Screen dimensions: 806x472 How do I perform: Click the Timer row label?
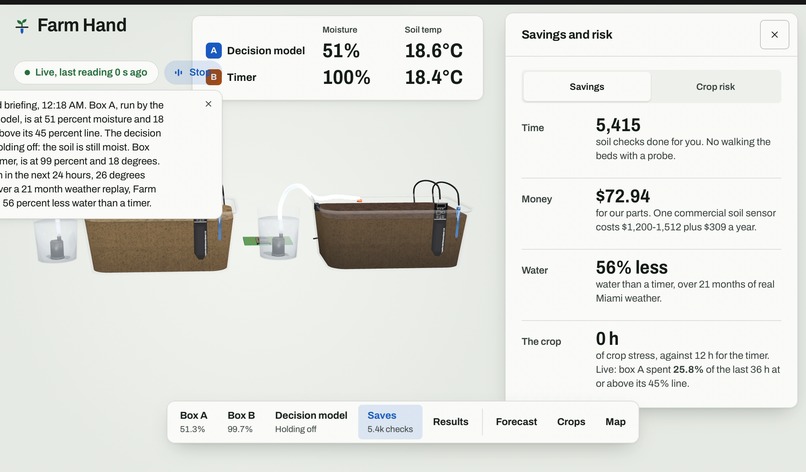click(242, 77)
